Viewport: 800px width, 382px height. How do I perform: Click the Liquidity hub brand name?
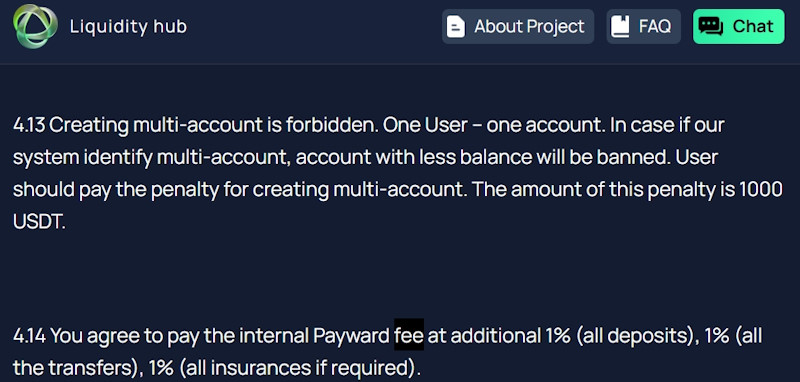129,27
